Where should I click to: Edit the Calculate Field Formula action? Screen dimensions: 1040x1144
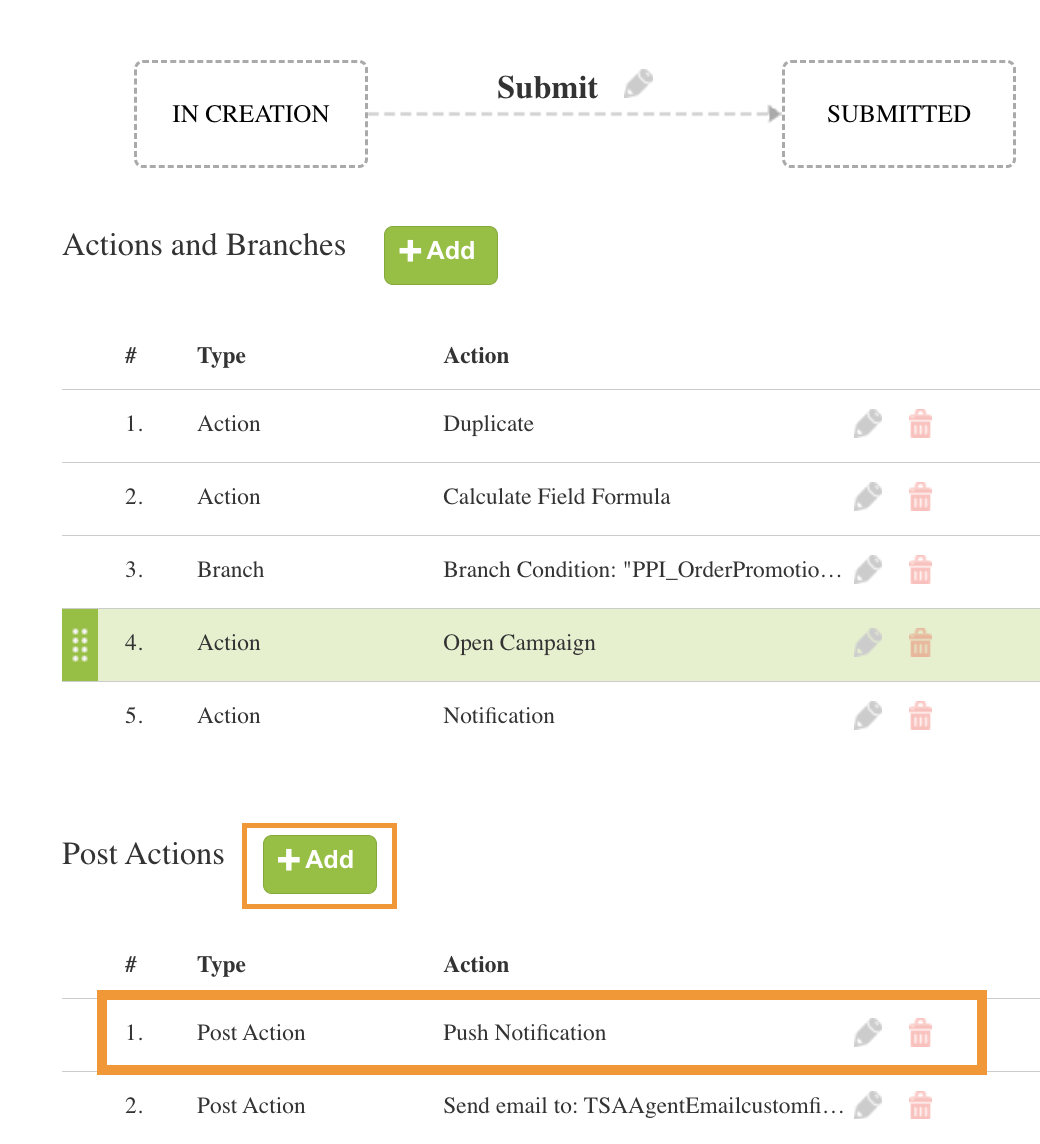click(868, 497)
